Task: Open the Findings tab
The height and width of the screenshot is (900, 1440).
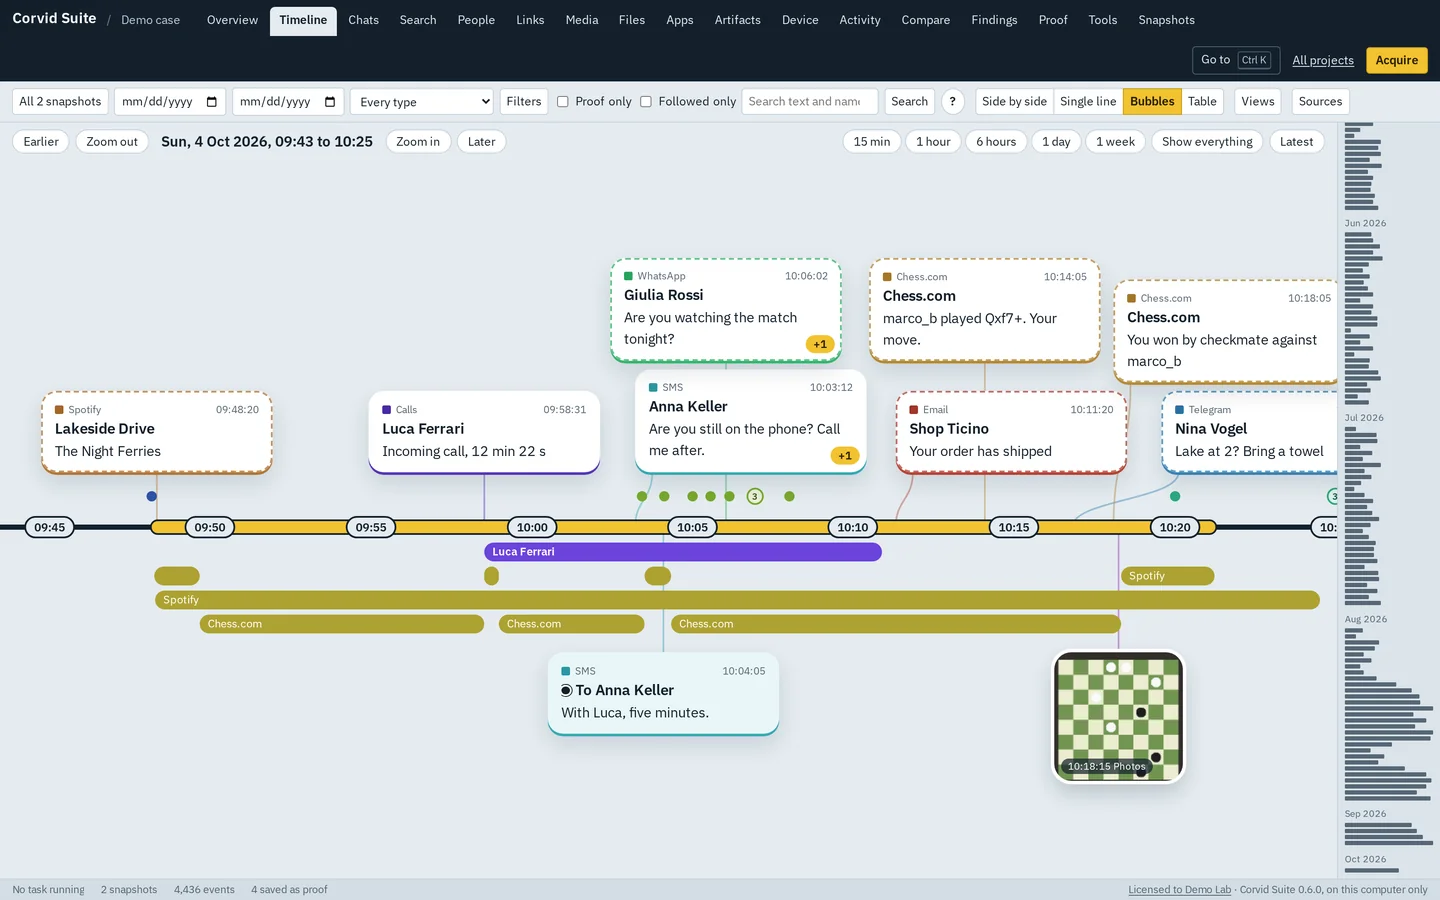Action: coord(994,20)
